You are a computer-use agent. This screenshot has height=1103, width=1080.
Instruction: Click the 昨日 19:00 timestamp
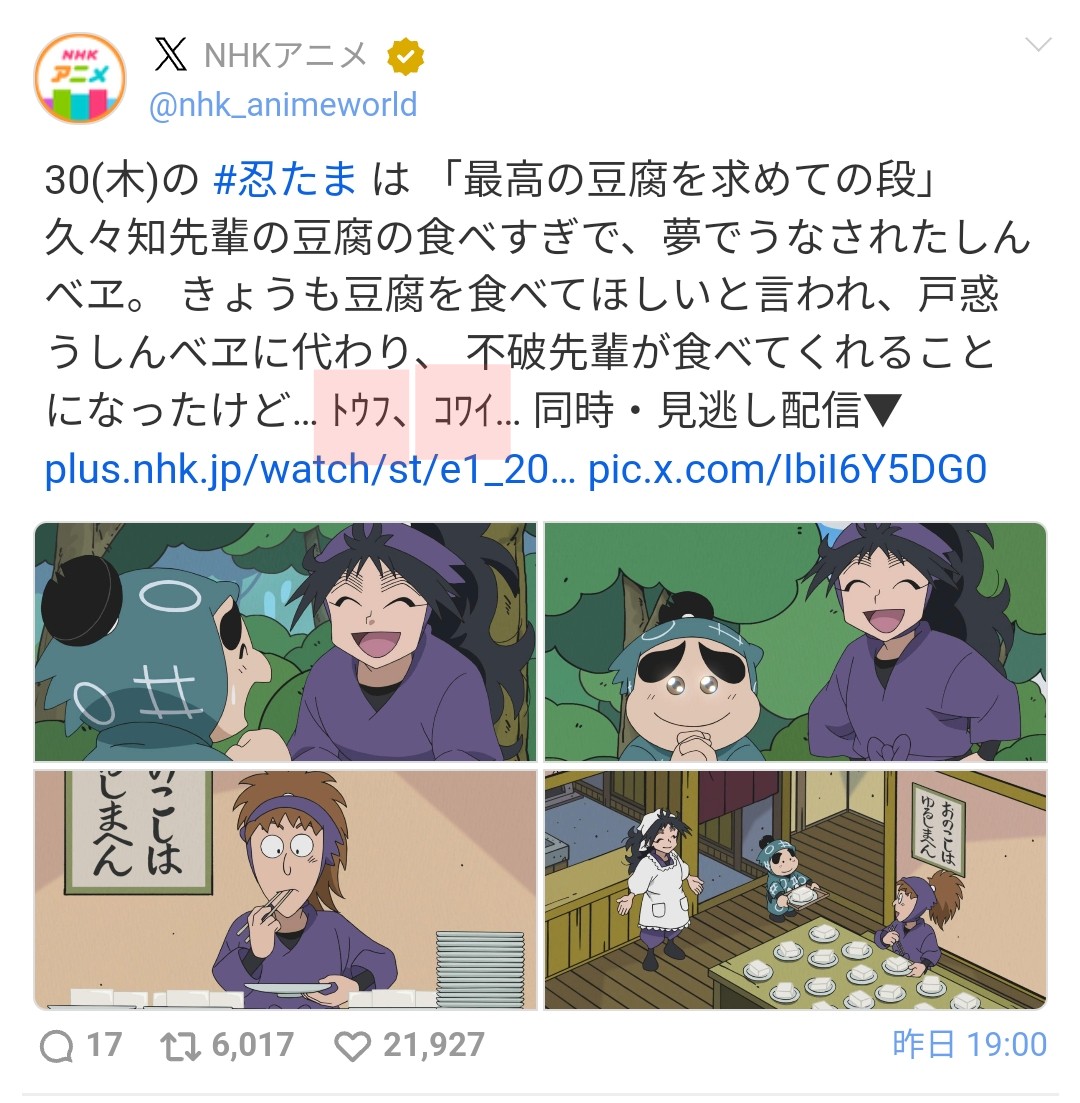[970, 1045]
